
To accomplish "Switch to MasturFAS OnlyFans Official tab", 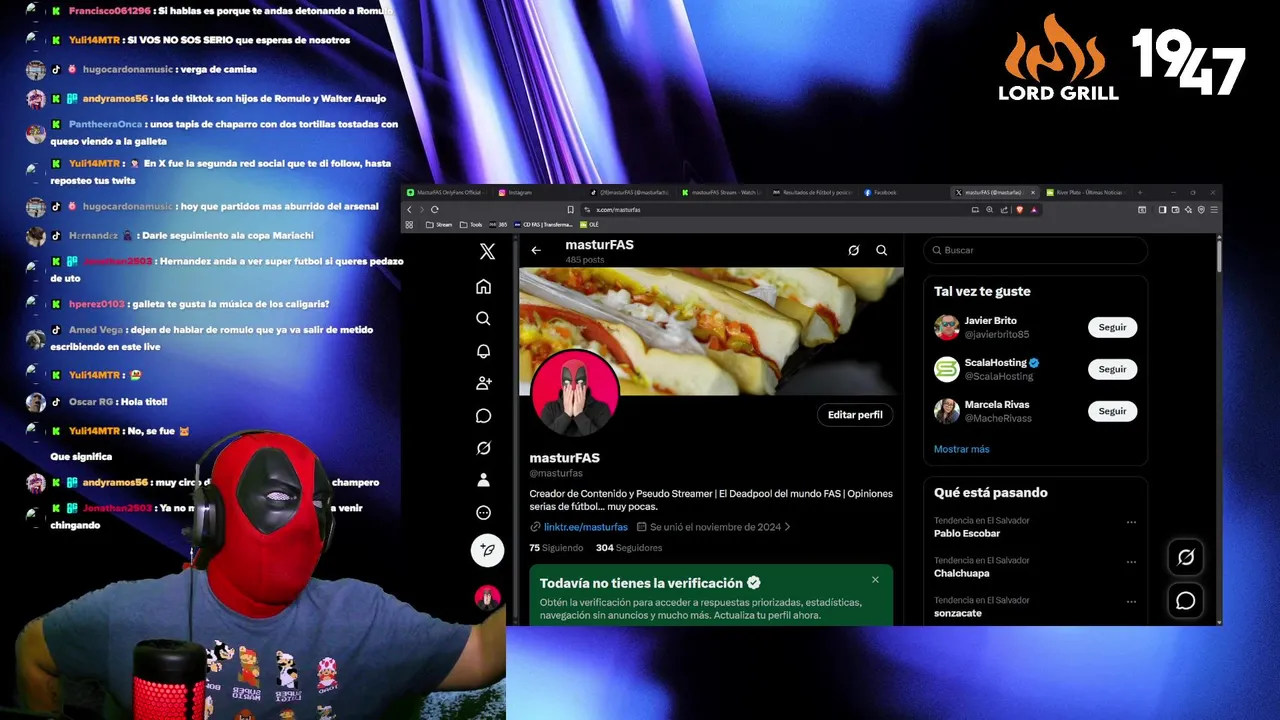I will [x=445, y=192].
